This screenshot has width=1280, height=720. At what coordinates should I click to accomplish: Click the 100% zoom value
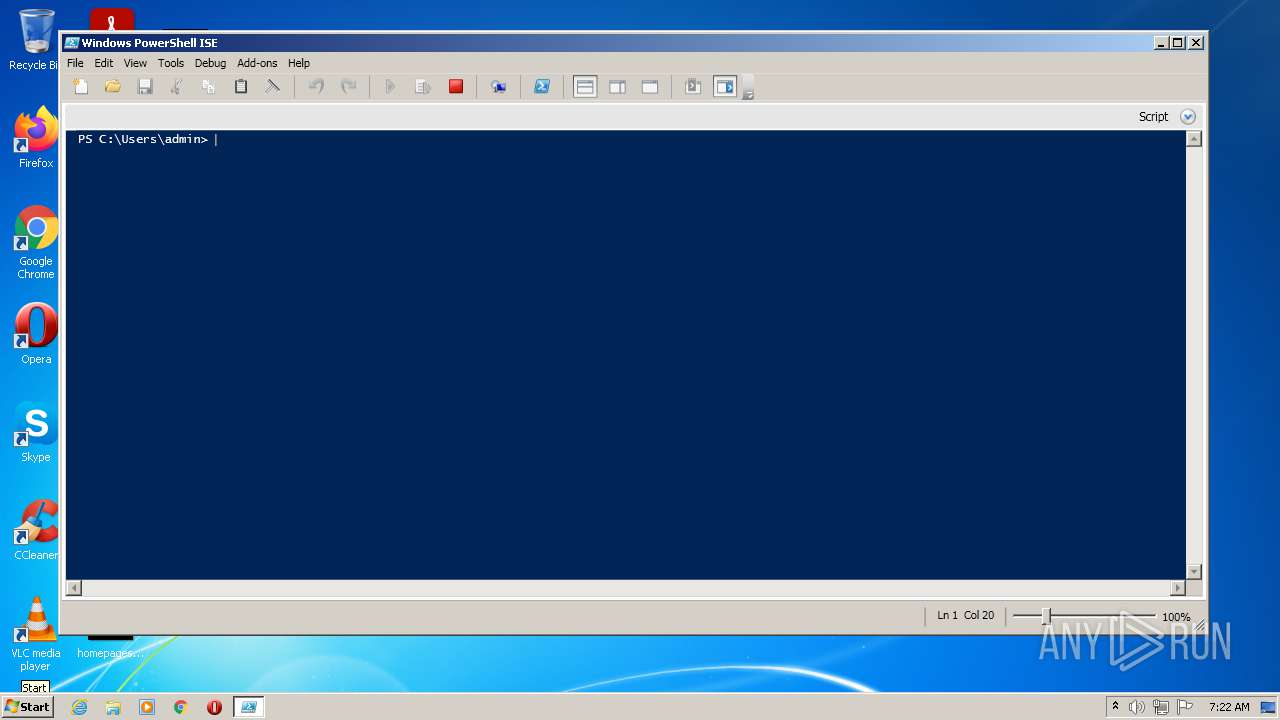tap(1176, 617)
